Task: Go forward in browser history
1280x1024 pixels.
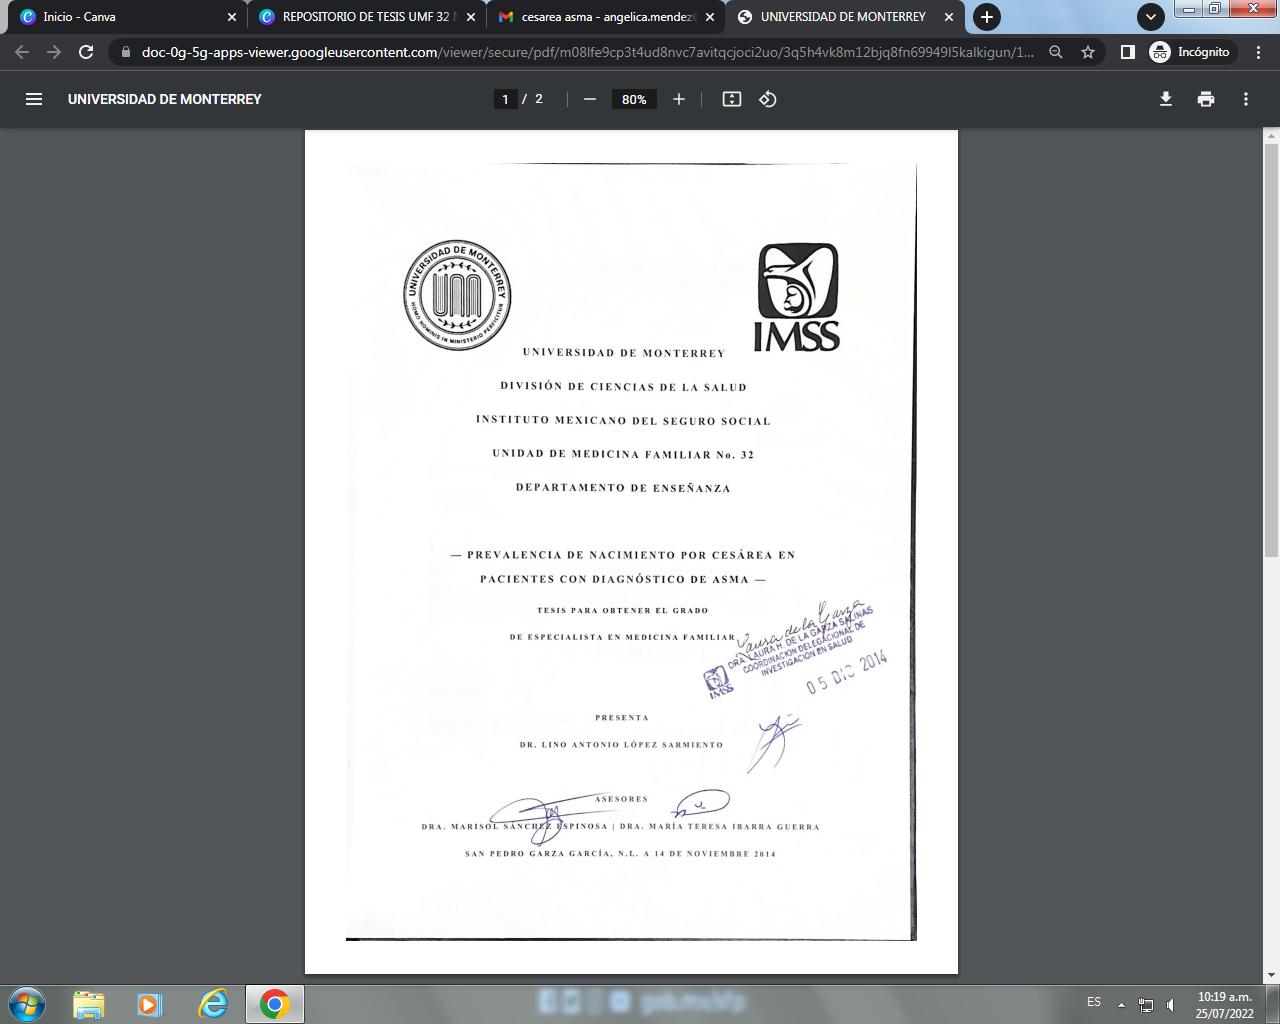Action: (x=54, y=52)
